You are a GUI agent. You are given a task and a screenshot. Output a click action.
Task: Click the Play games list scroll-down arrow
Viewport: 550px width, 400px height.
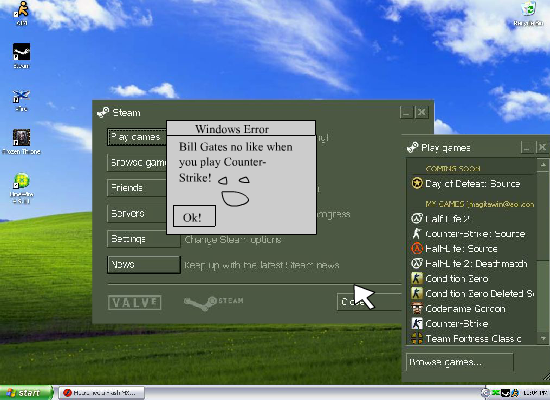click(x=543, y=338)
